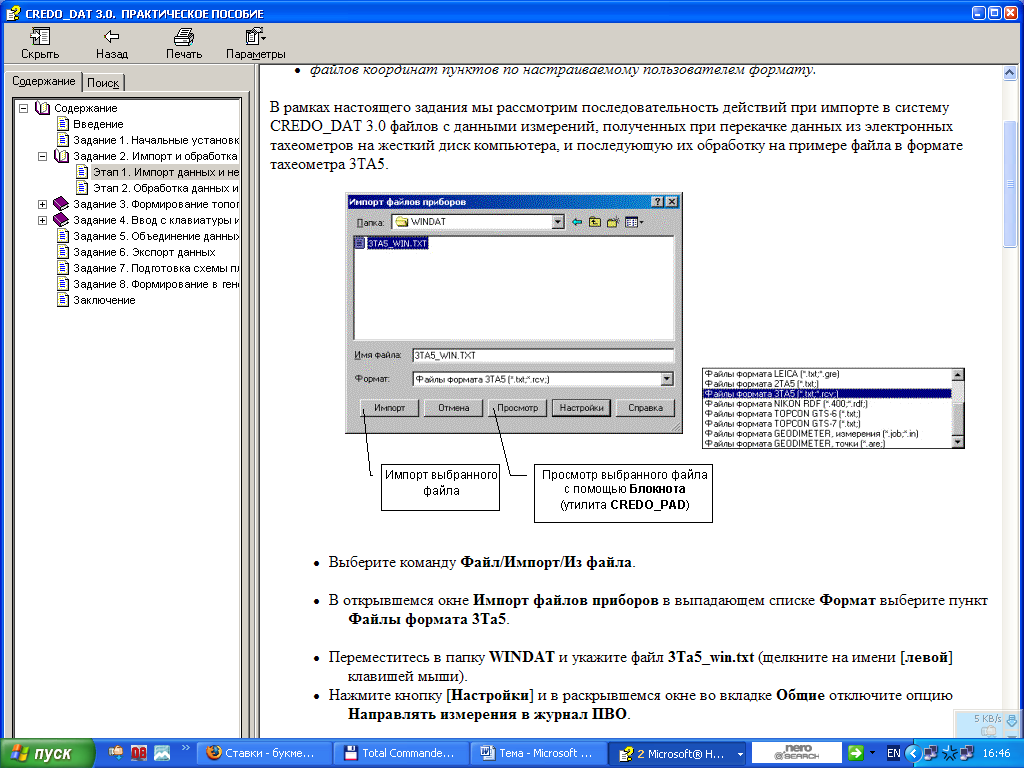Click the closed-book icon beside Задание 3

click(61, 204)
